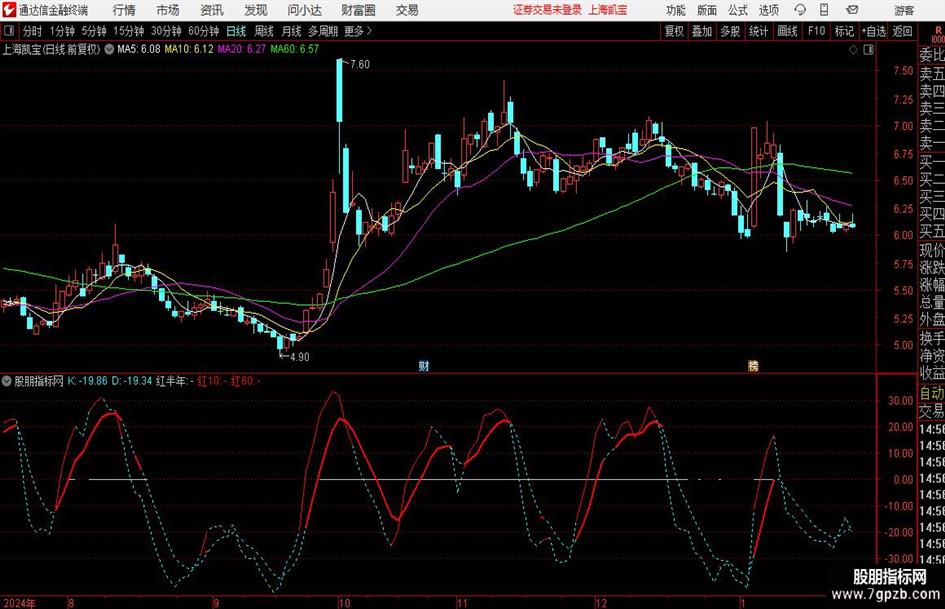Open the 交易 menu
The height and width of the screenshot is (609, 945).
coord(407,10)
